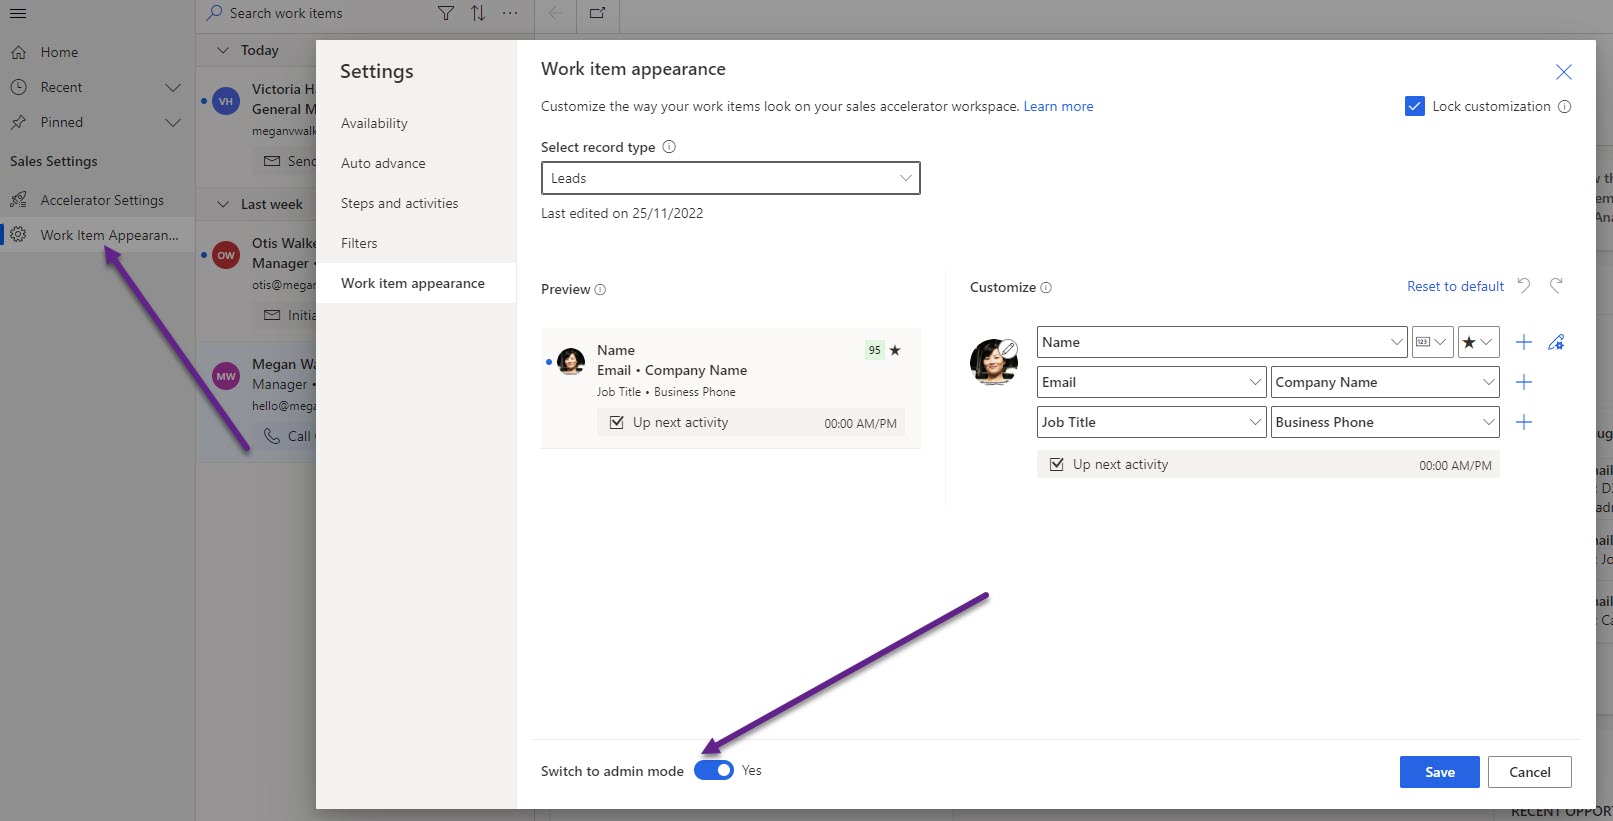Click Reset to default link
The image size is (1613, 821).
point(1455,286)
